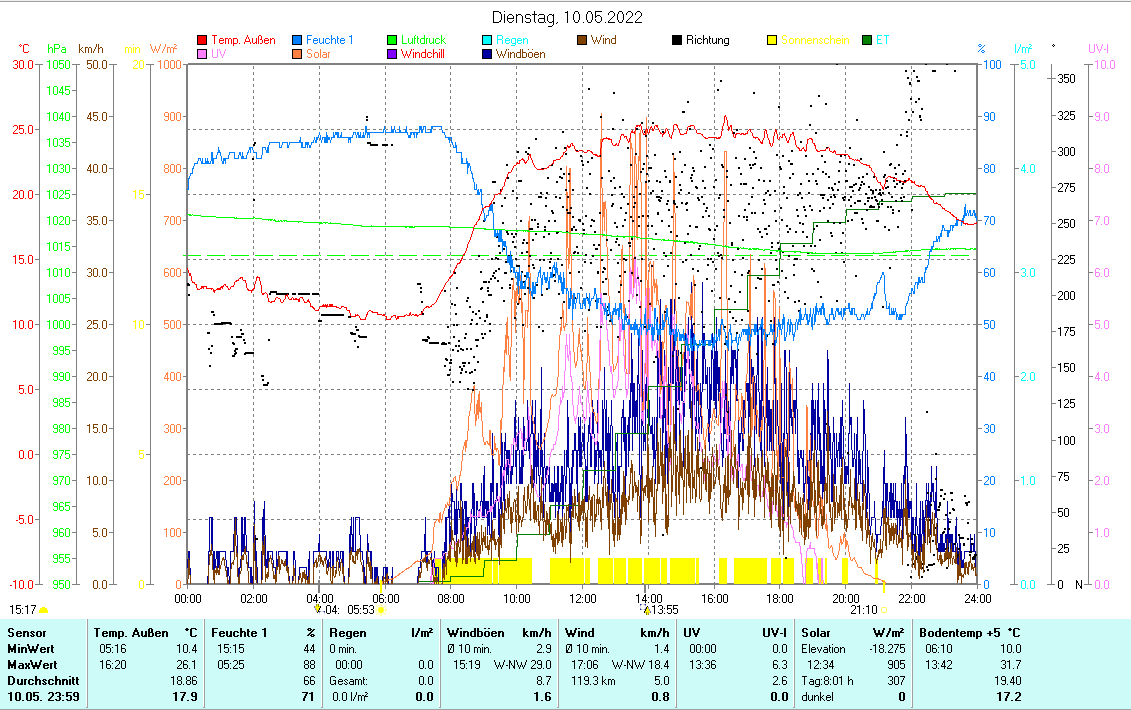Select the green Luftdruck legend marker

coord(393,41)
